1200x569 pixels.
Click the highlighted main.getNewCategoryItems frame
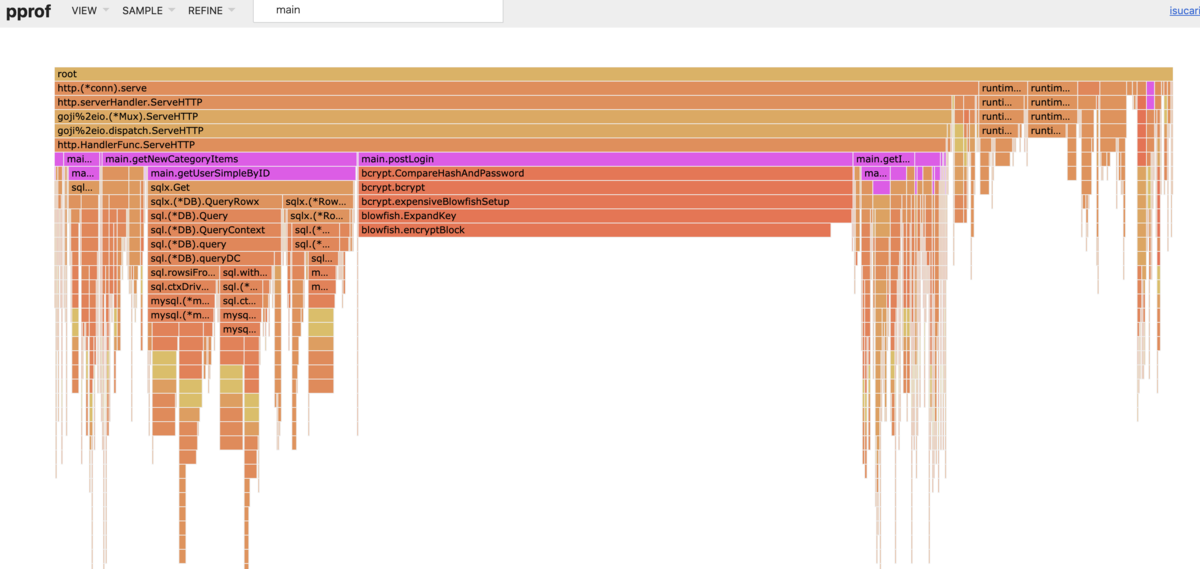pos(229,159)
